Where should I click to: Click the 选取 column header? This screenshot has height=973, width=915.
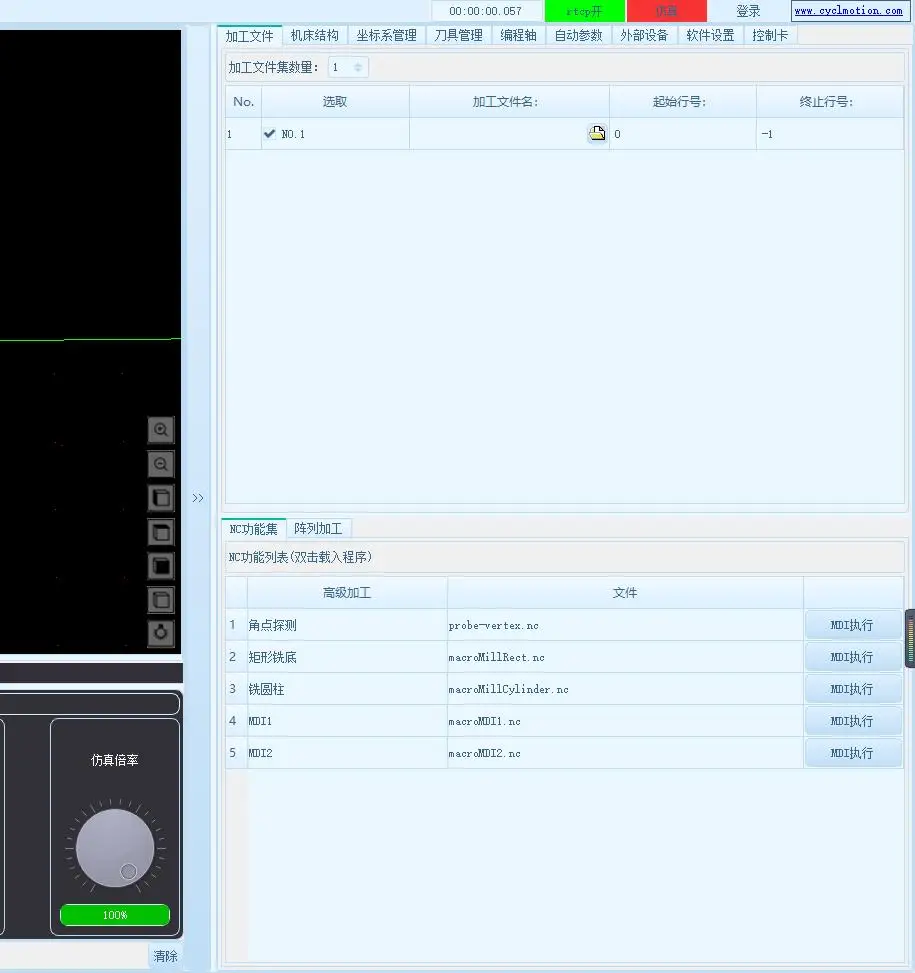[x=335, y=102]
